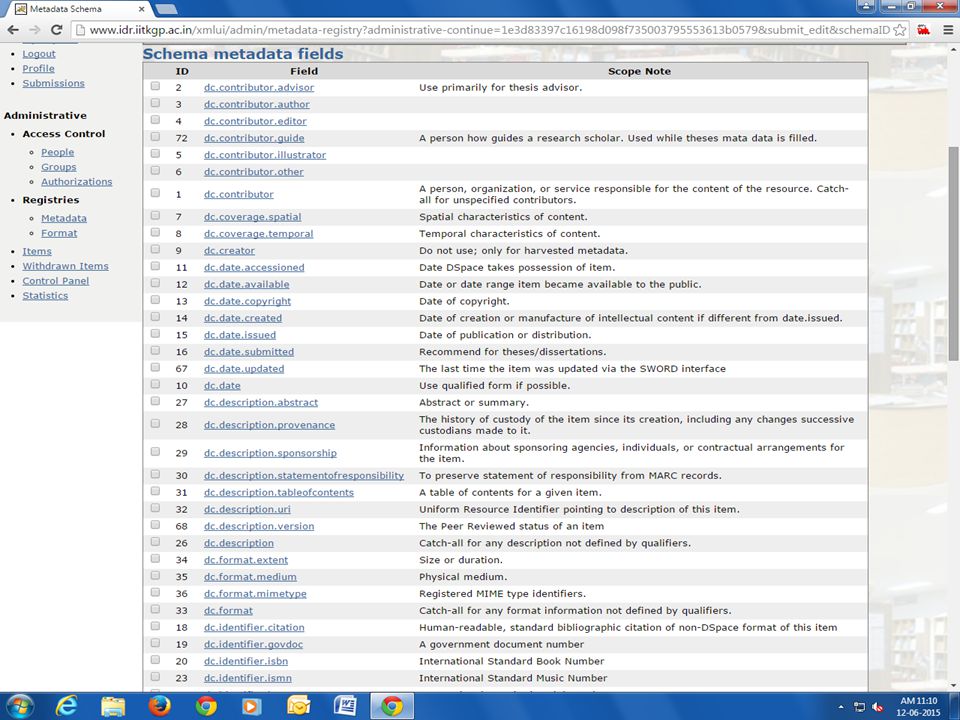Viewport: 960px width, 720px height.
Task: Edit the dc.contributor.illustrator field
Action: point(265,155)
